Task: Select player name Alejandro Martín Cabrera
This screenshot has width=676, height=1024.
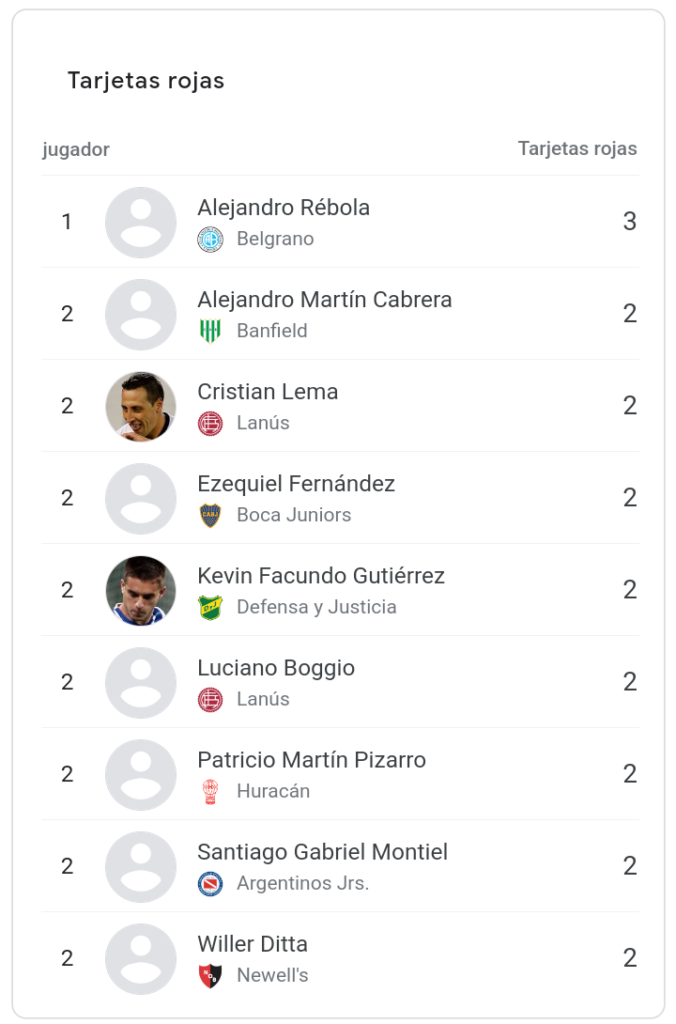Action: point(324,300)
